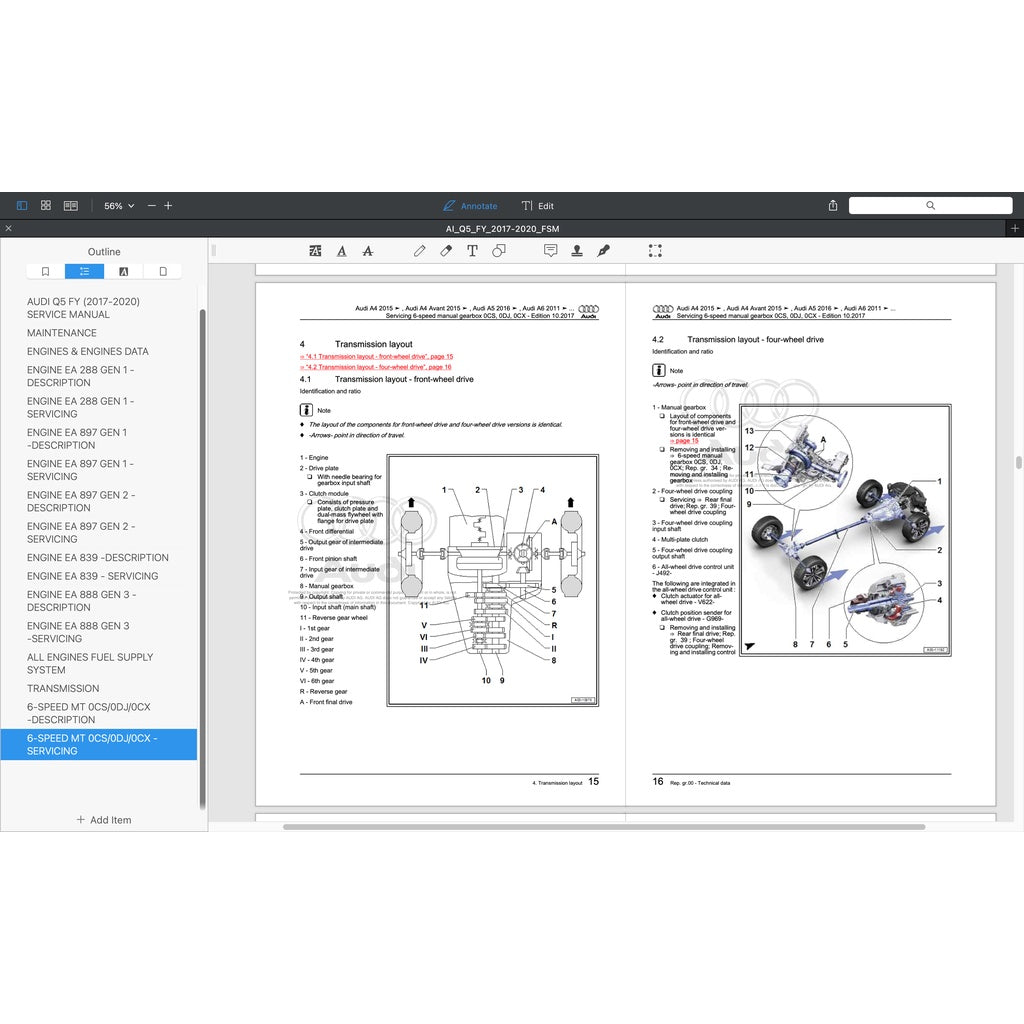Select the note comment tool
1024x1024 pixels.
(x=551, y=251)
